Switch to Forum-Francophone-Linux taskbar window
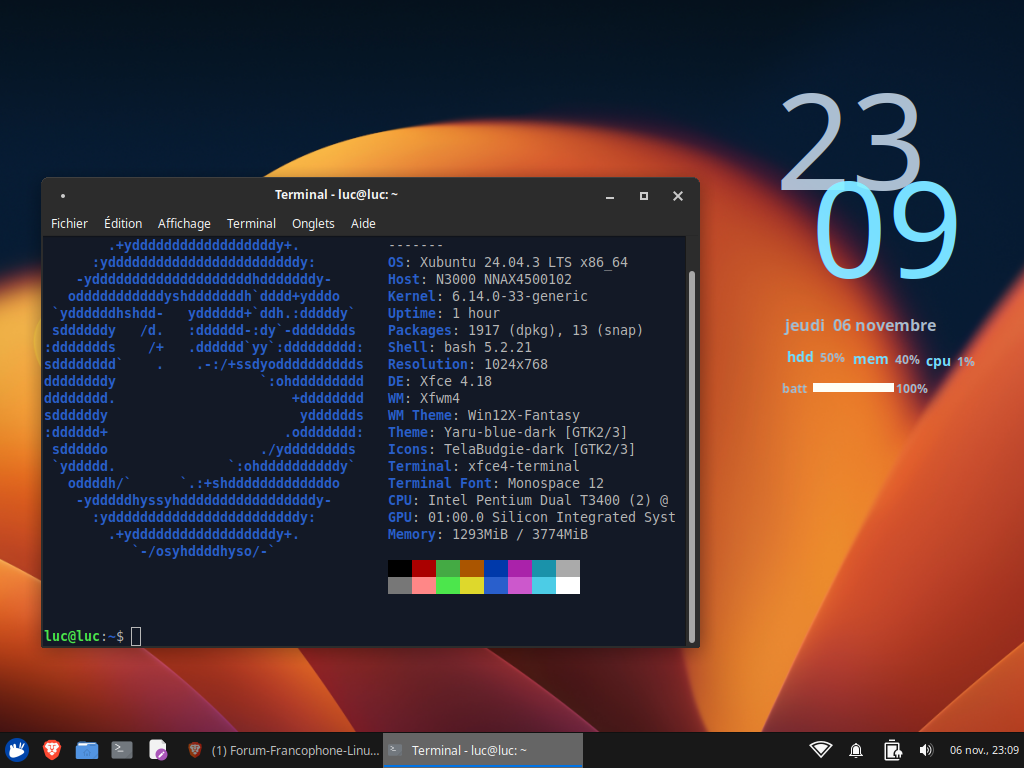1024x768 pixels. [x=283, y=750]
